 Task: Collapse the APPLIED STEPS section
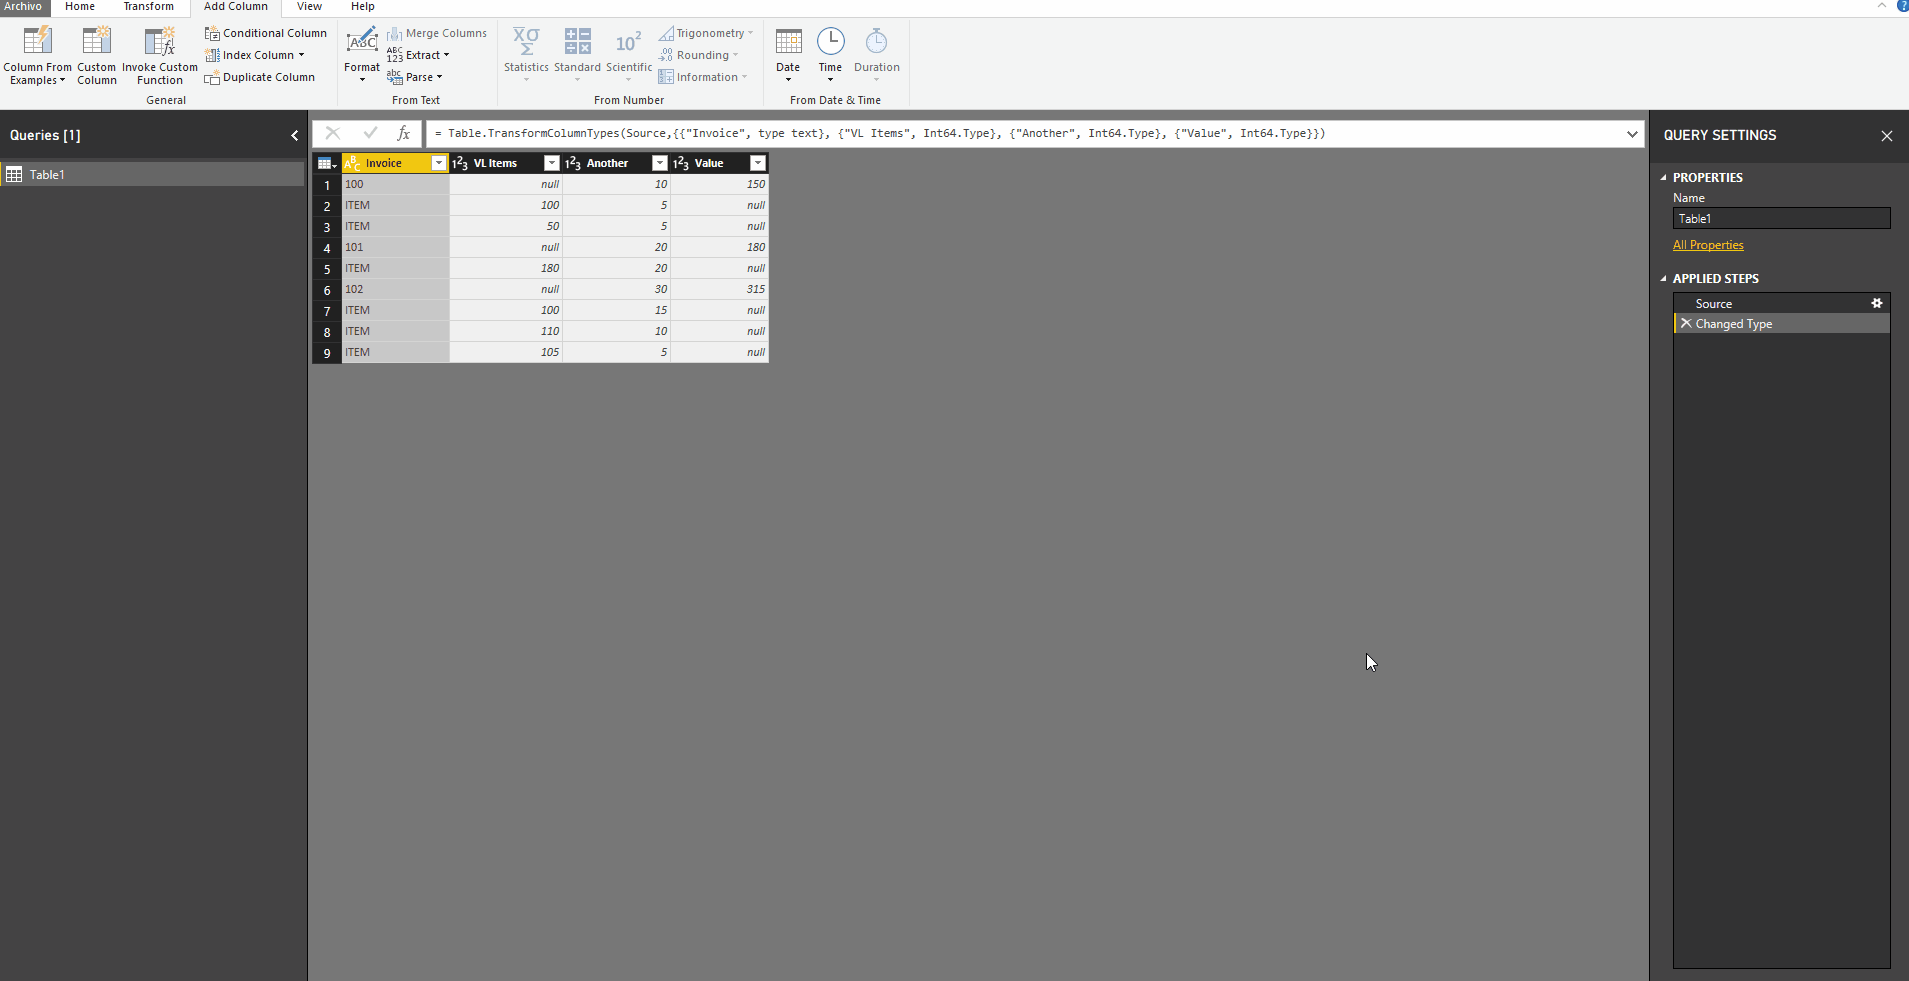(1664, 279)
